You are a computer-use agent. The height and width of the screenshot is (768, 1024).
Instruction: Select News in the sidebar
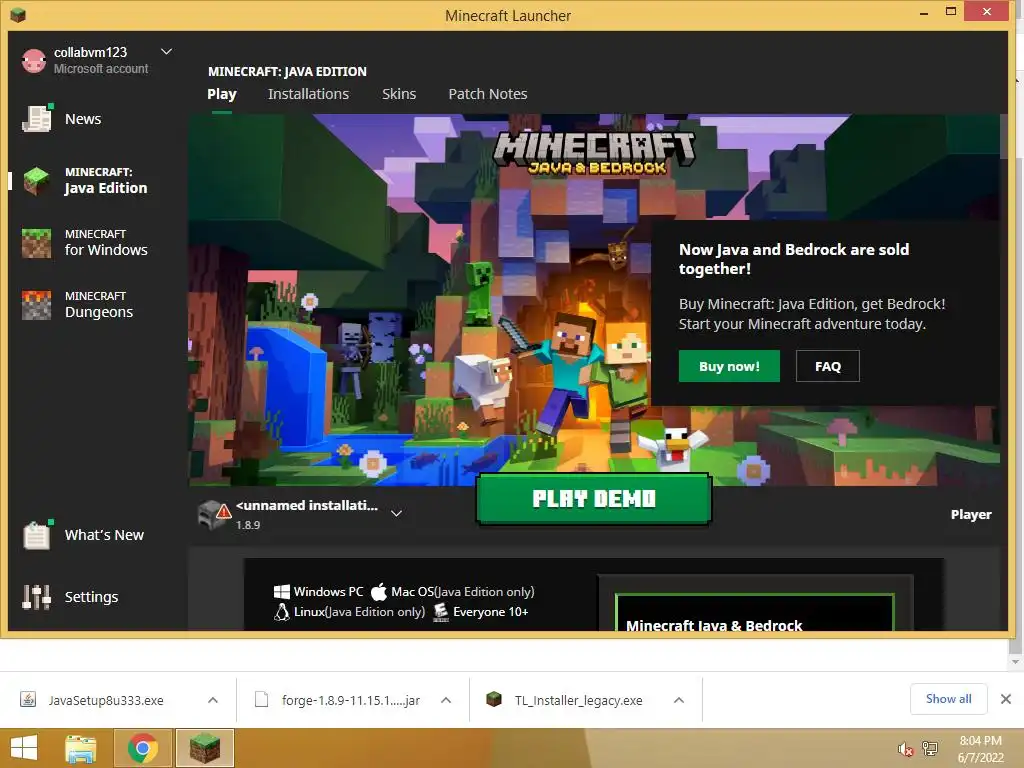[x=83, y=119]
